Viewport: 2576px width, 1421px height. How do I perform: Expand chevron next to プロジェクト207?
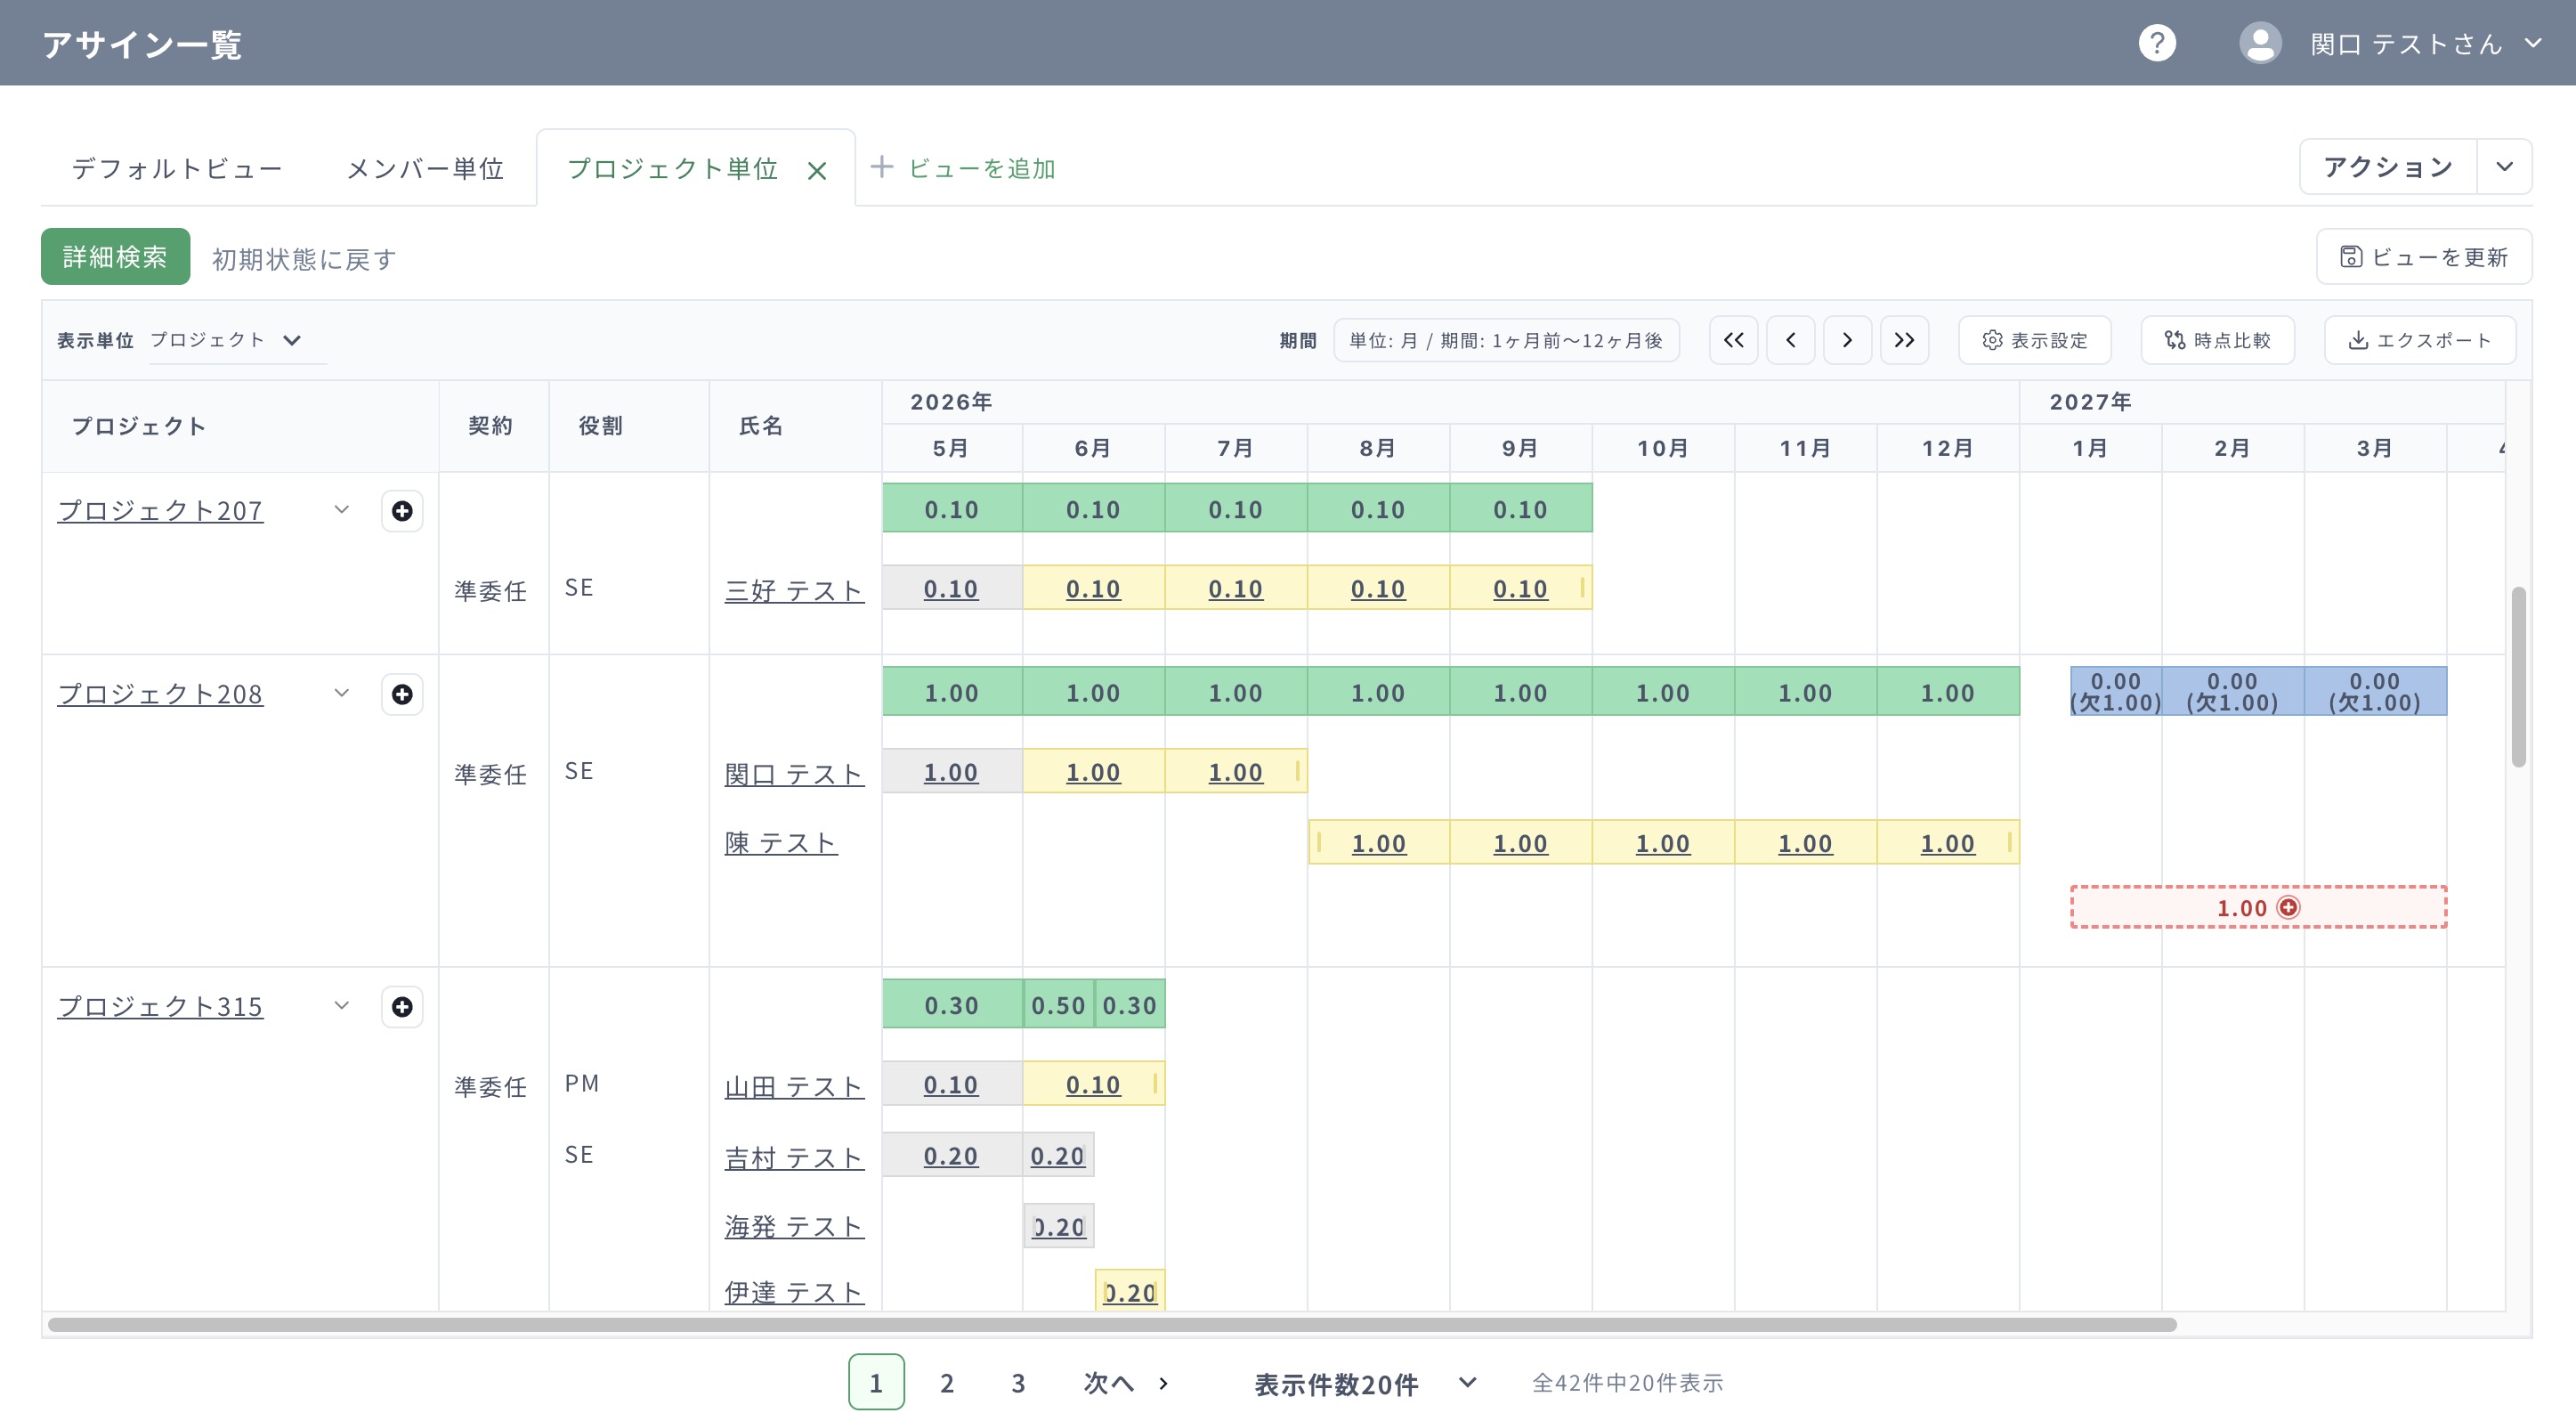tap(341, 510)
